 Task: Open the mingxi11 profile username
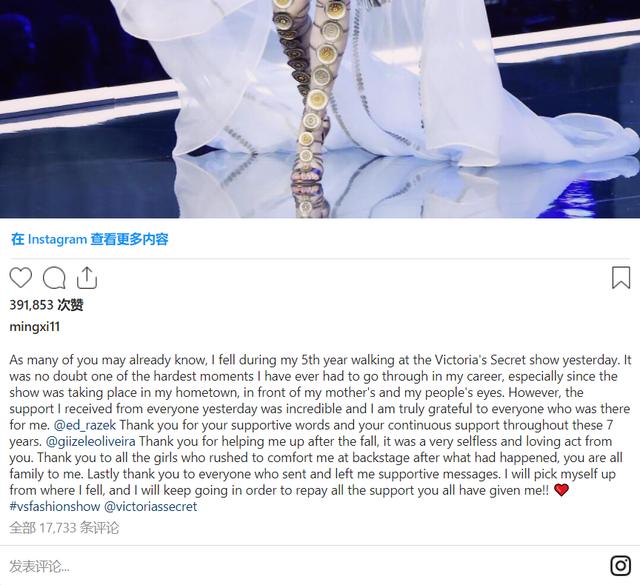pyautogui.click(x=35, y=327)
